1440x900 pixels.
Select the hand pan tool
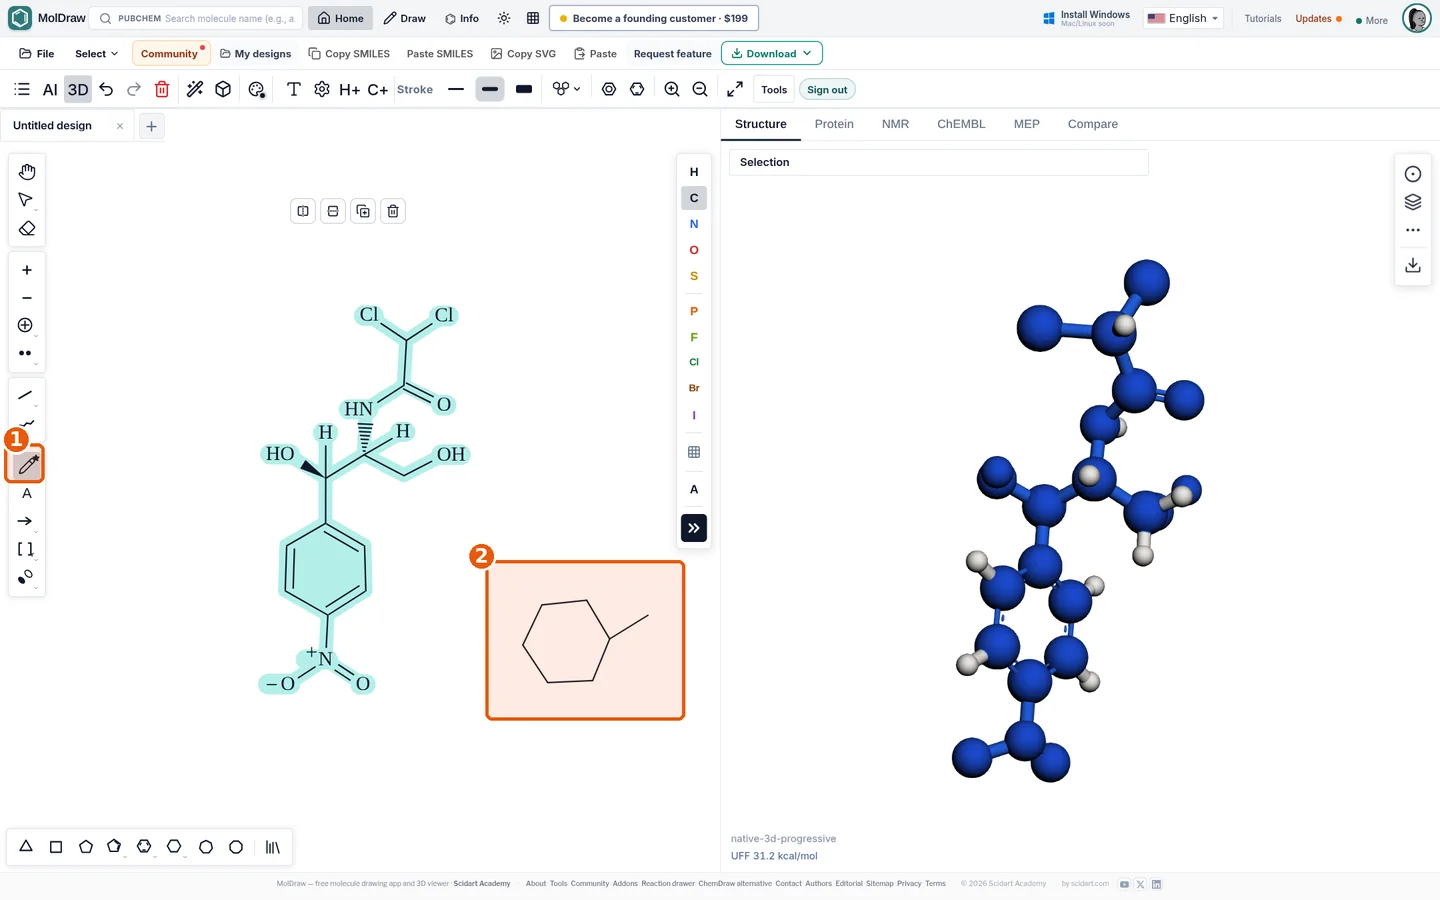[x=27, y=172]
